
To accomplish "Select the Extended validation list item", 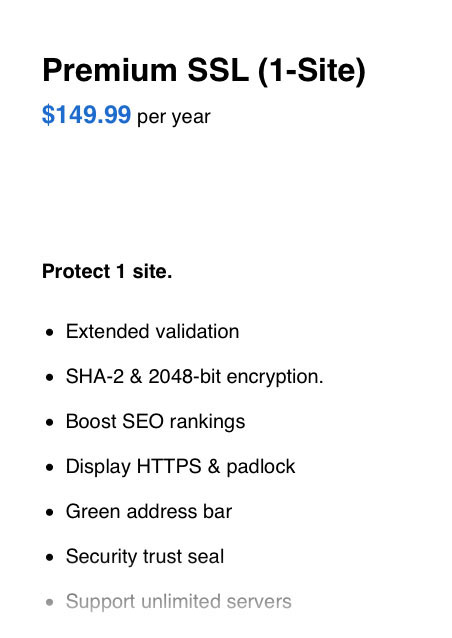I will click(153, 331).
